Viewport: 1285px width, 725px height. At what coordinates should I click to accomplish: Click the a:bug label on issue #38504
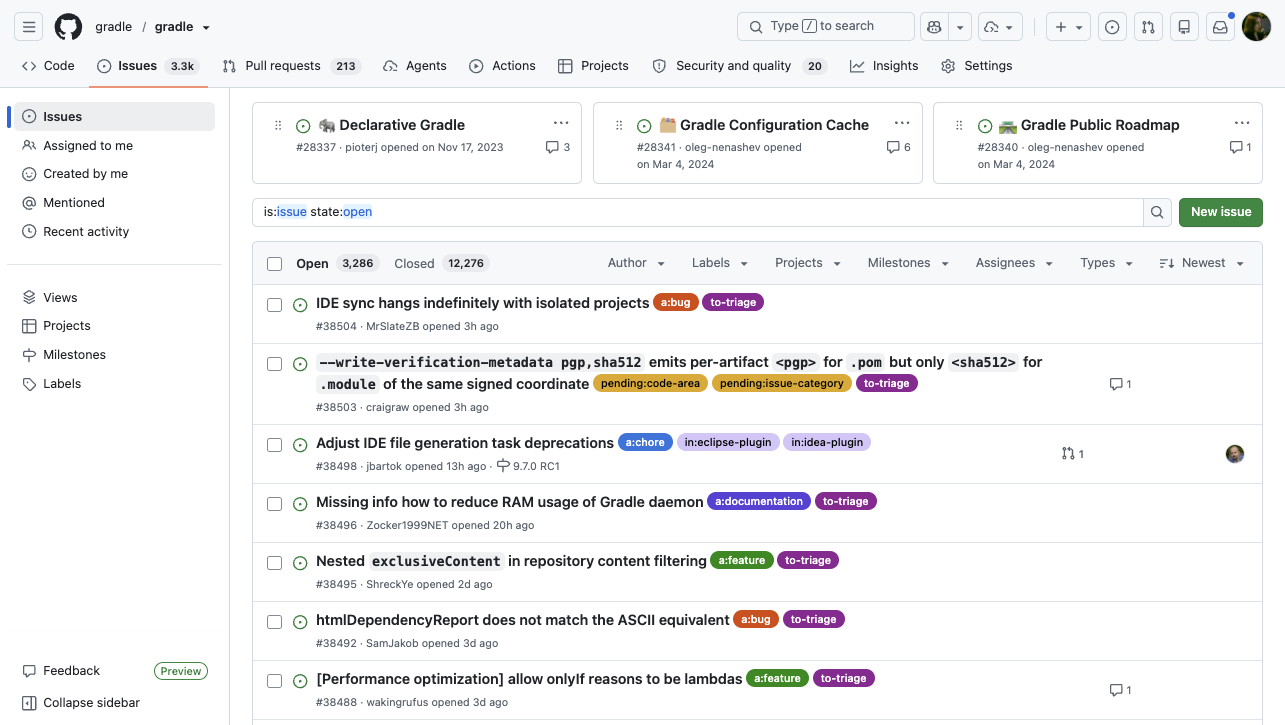point(675,302)
